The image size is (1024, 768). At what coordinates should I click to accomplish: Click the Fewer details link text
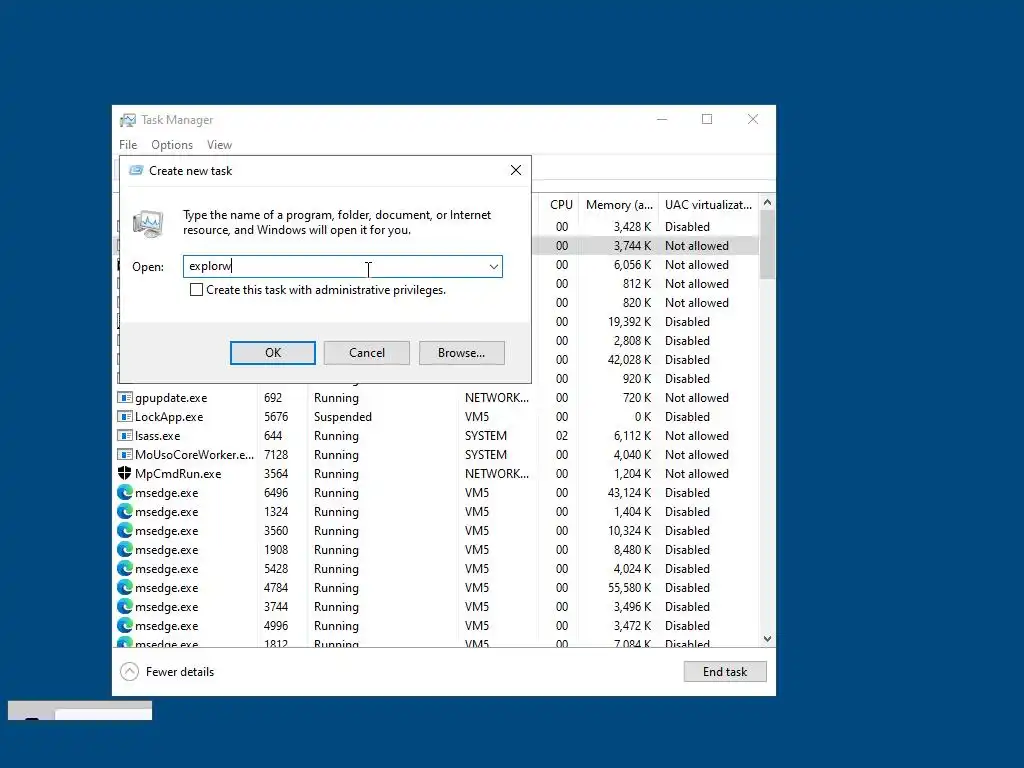180,671
